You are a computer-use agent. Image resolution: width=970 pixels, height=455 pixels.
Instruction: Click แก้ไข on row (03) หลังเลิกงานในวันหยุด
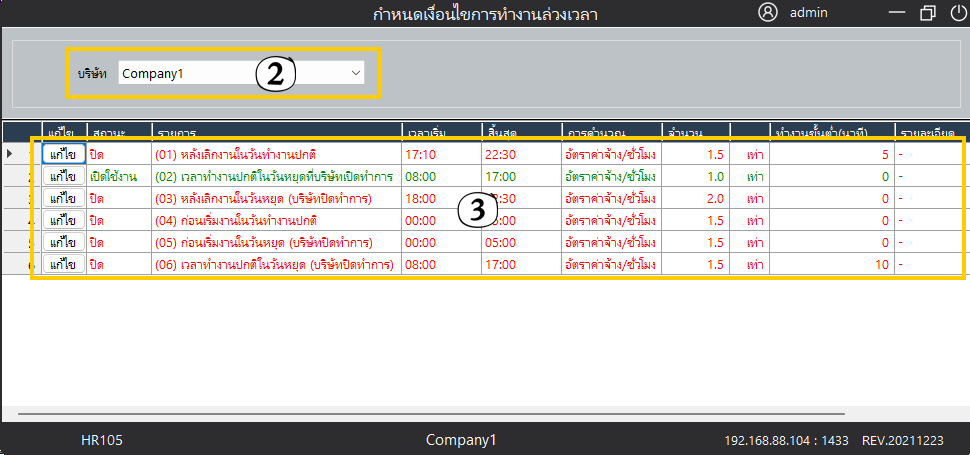click(63, 198)
